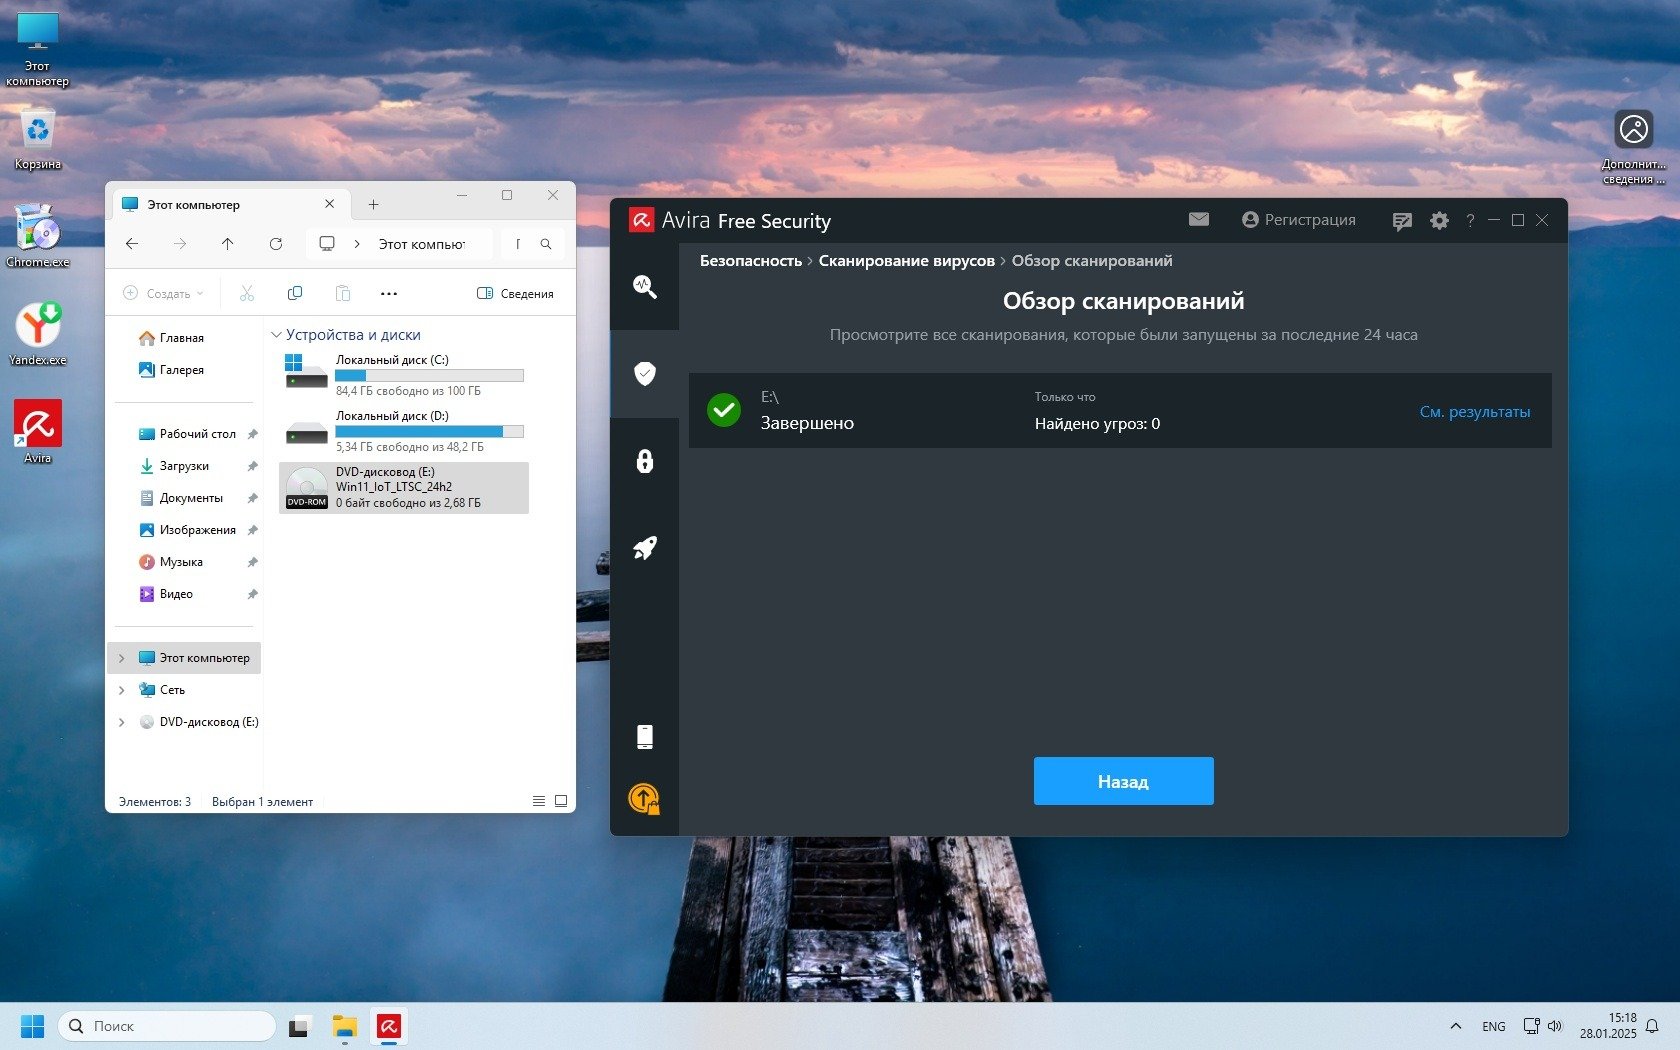Click the mobile device icon in Avira sidebar

pyautogui.click(x=645, y=737)
